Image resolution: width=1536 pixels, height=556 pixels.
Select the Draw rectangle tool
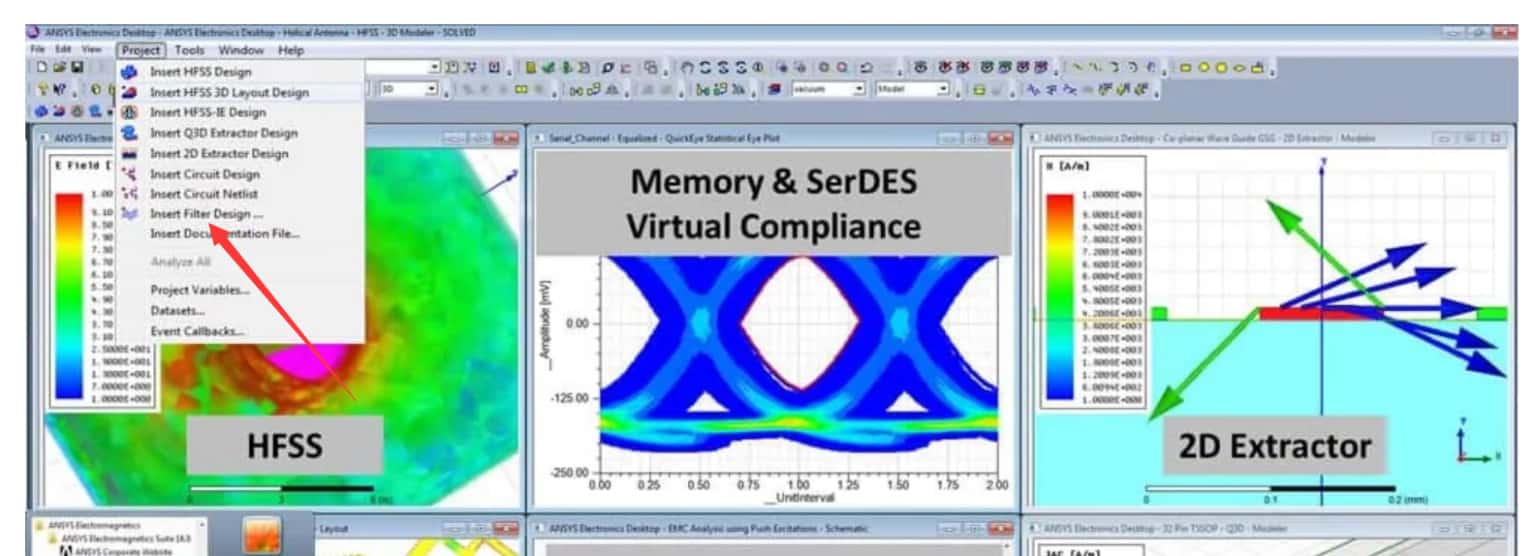pos(1185,68)
